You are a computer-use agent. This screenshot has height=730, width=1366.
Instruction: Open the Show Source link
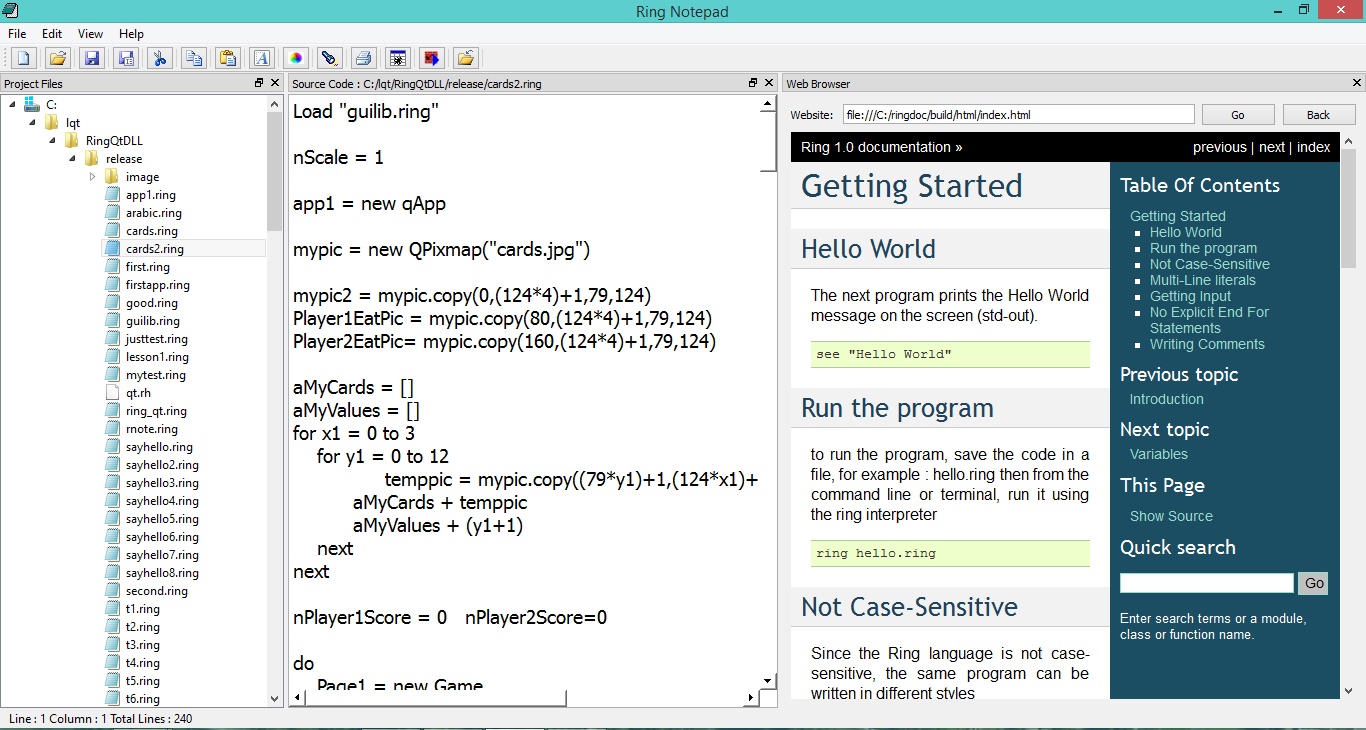tap(1170, 516)
